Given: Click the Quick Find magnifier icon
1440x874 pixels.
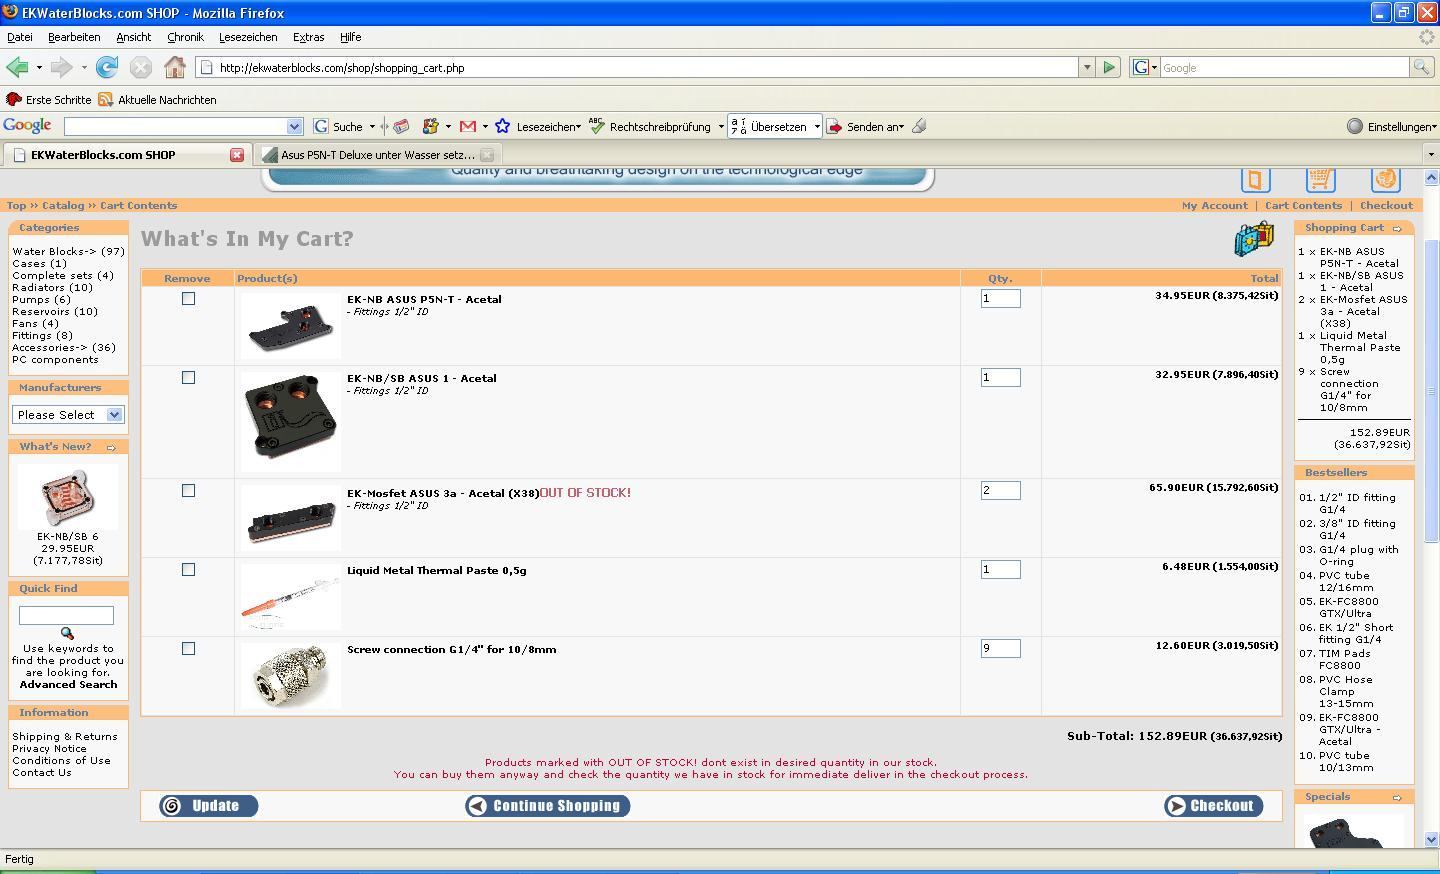Looking at the screenshot, I should (67, 634).
